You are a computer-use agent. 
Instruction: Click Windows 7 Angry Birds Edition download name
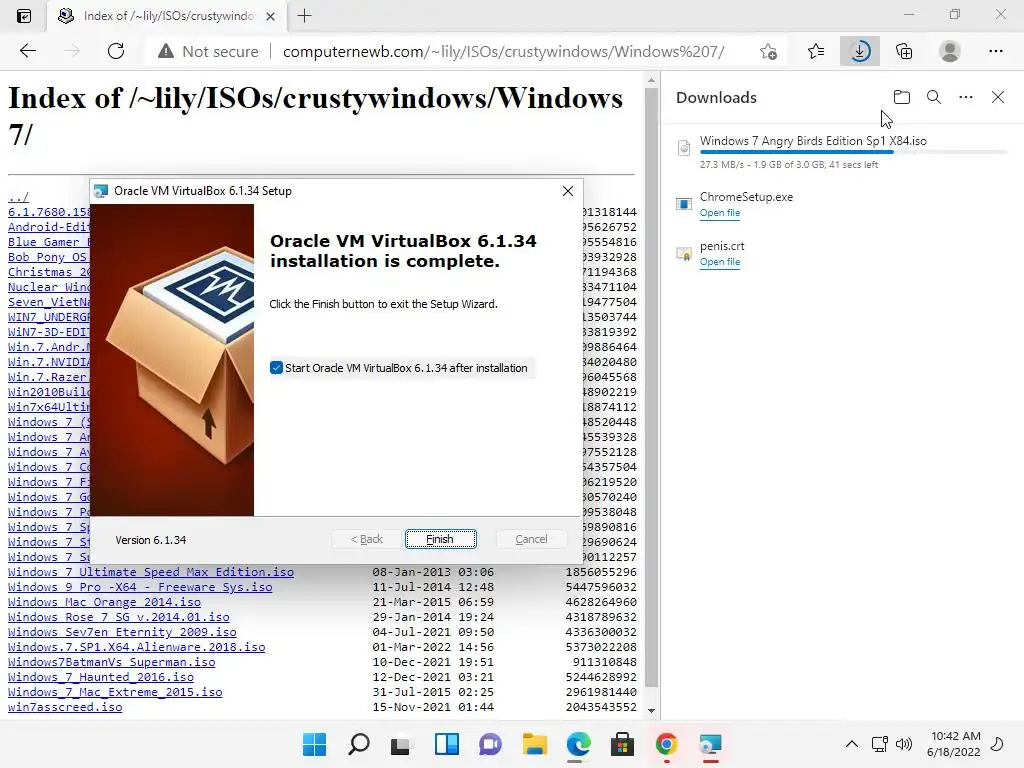pos(813,140)
